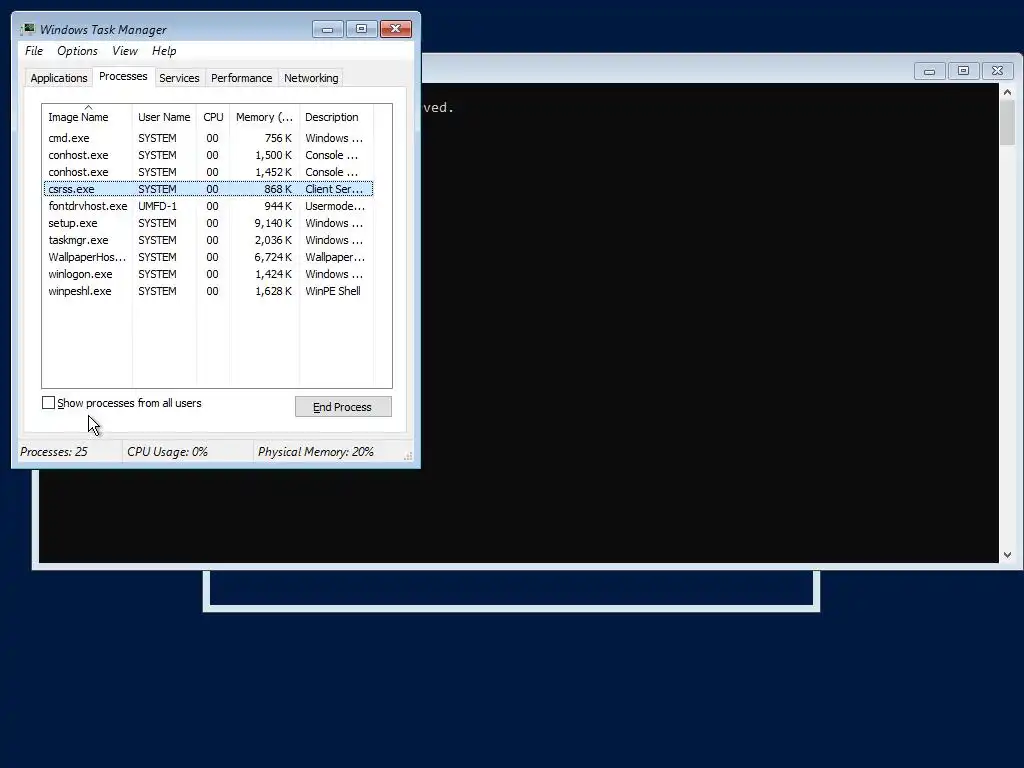Open the Options menu
This screenshot has height=768, width=1024.
pyautogui.click(x=77, y=51)
